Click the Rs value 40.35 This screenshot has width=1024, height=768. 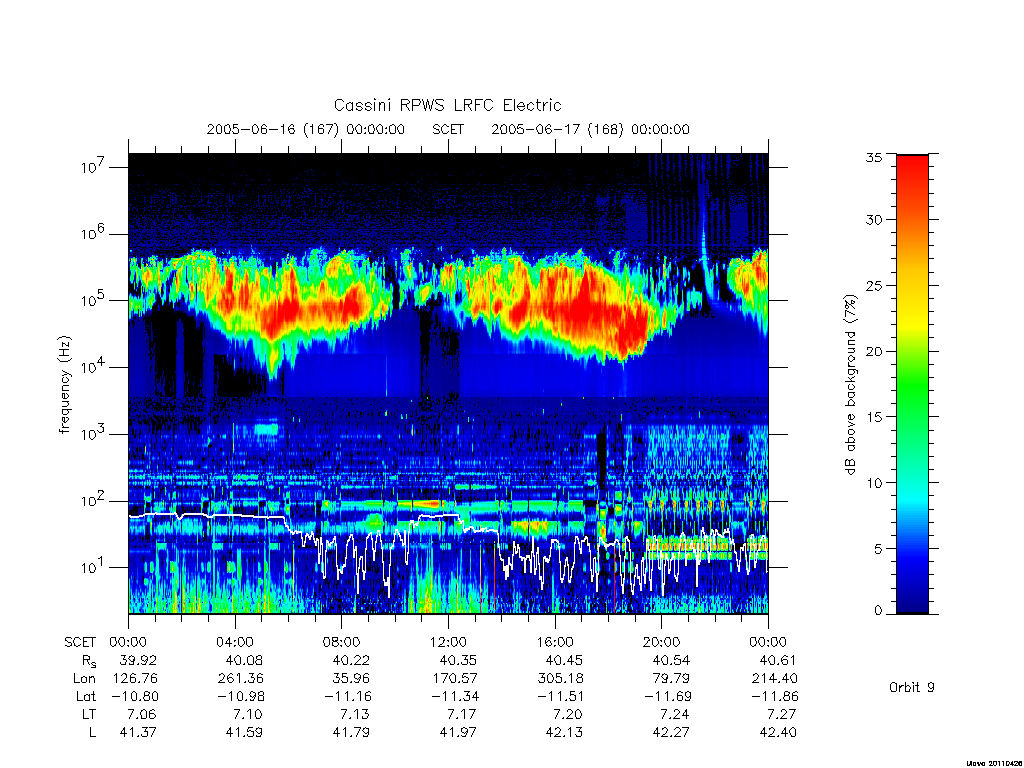pos(457,660)
